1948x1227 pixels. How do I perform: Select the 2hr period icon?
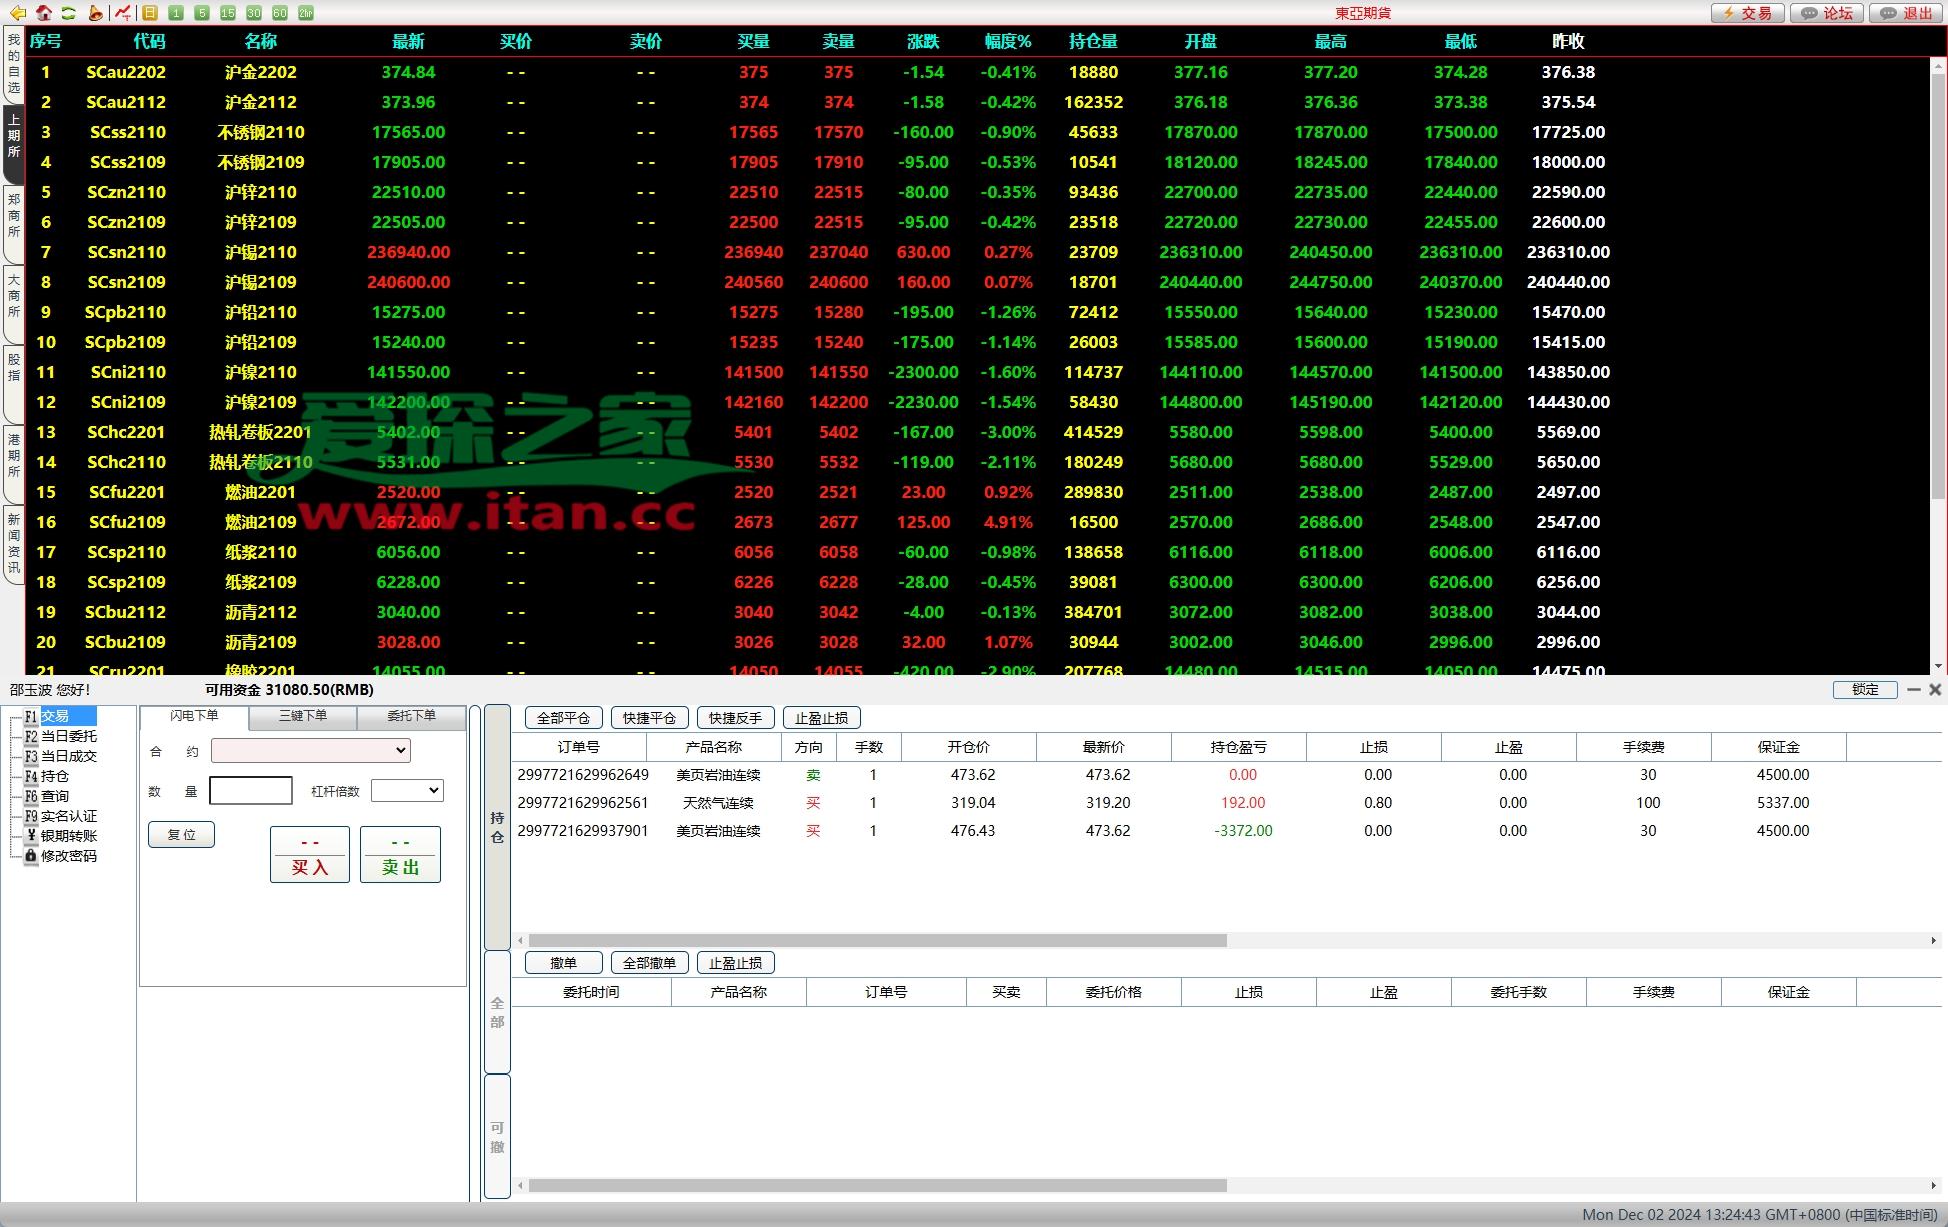pyautogui.click(x=306, y=13)
